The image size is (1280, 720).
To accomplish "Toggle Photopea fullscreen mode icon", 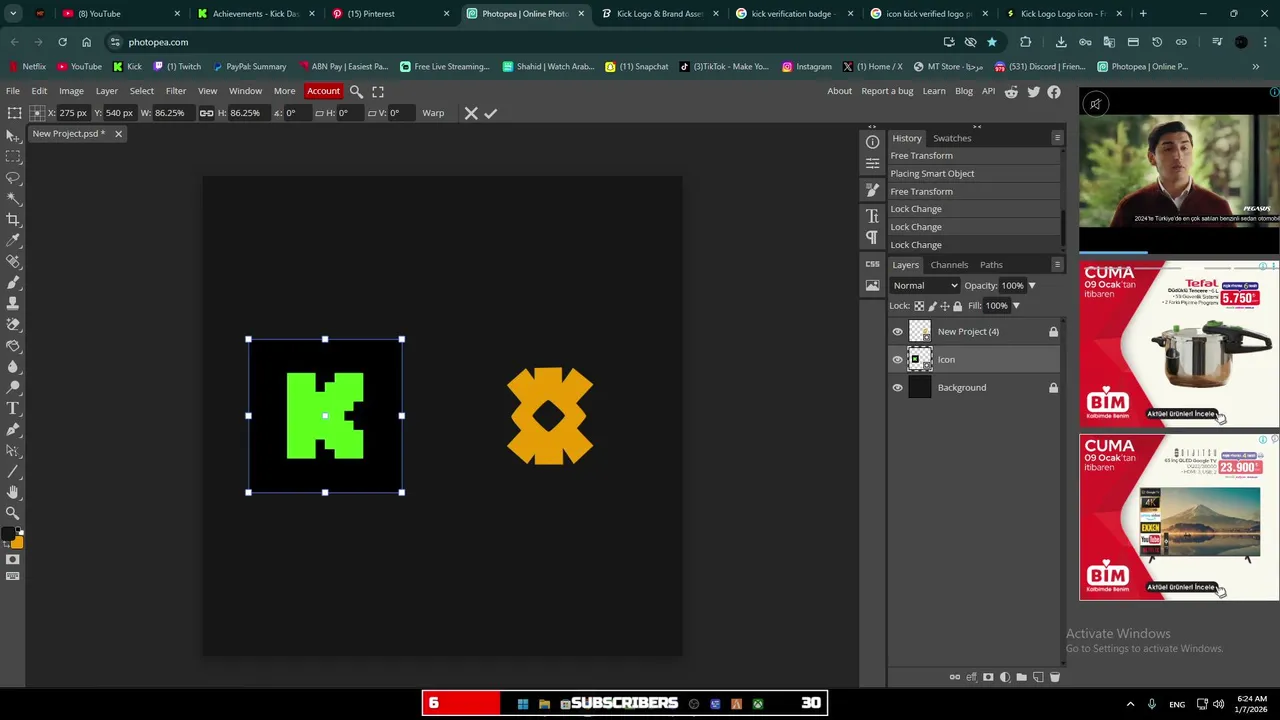I will [378, 91].
